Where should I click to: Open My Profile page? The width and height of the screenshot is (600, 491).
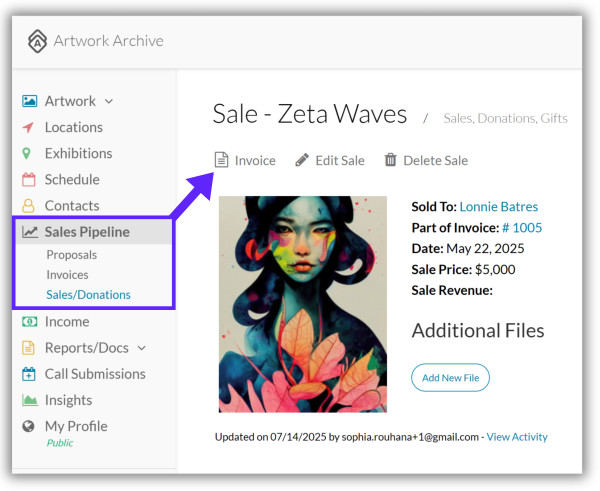[x=76, y=426]
